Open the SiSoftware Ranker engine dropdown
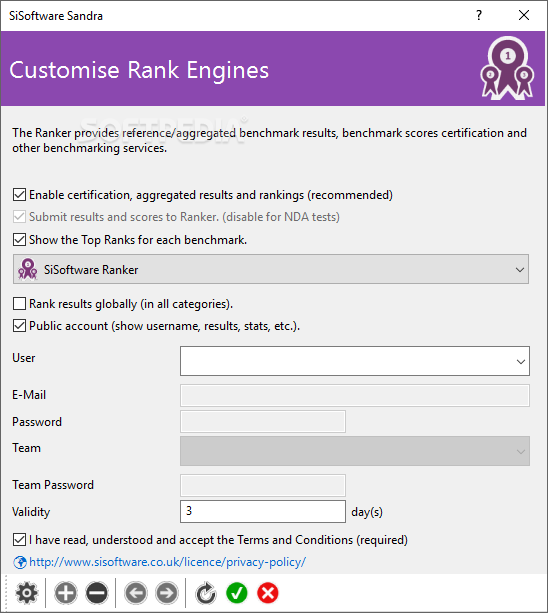This screenshot has width=548, height=613. 271,269
